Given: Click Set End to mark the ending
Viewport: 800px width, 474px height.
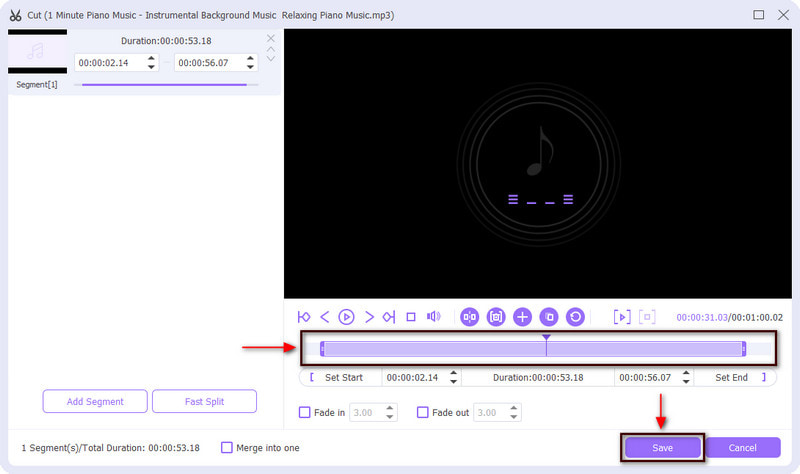Looking at the screenshot, I should [x=731, y=378].
